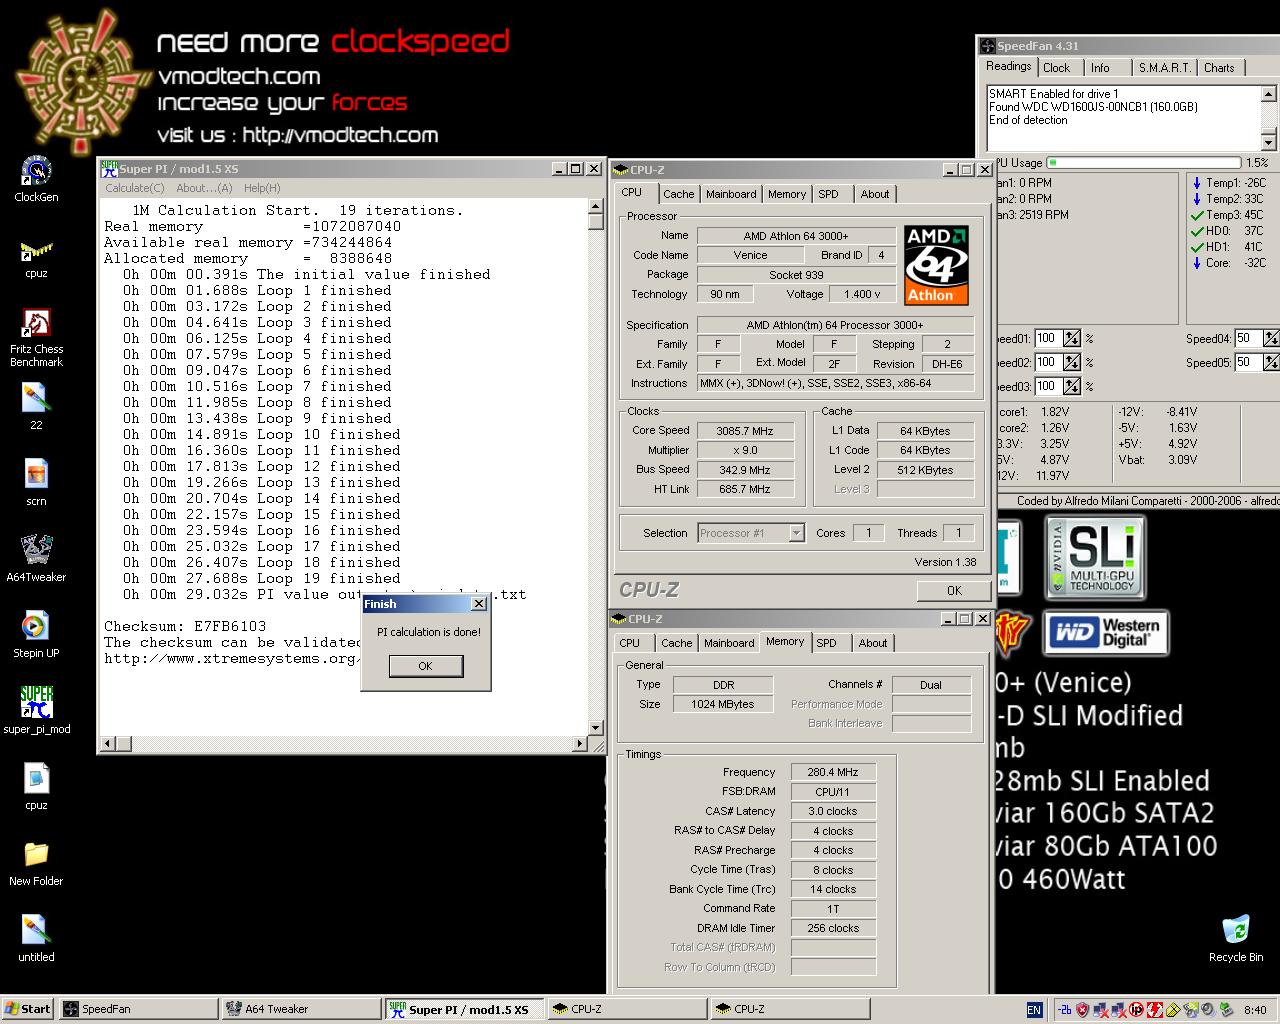Click the Super PI title bar icon
Viewport: 1280px width, 1024px height.
[109, 169]
